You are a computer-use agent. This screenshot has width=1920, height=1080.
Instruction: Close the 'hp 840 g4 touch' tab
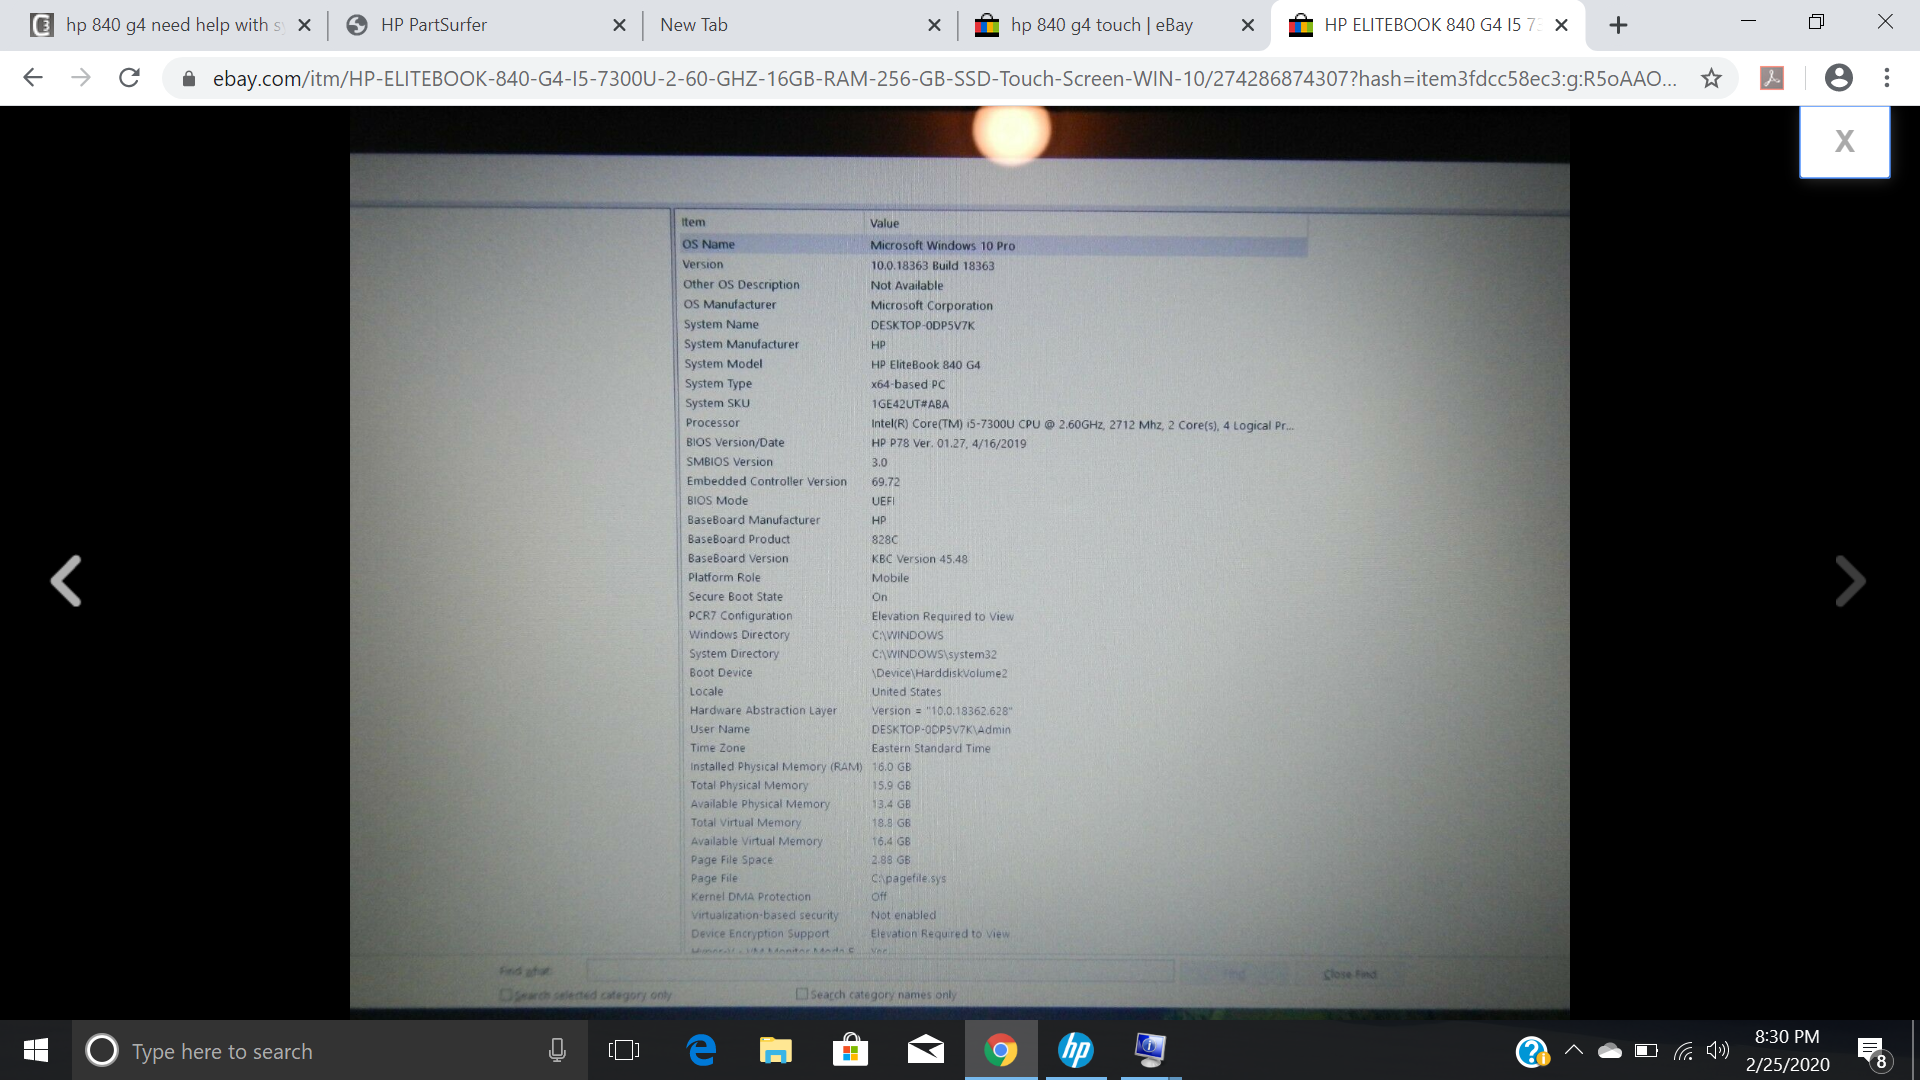coord(1248,25)
